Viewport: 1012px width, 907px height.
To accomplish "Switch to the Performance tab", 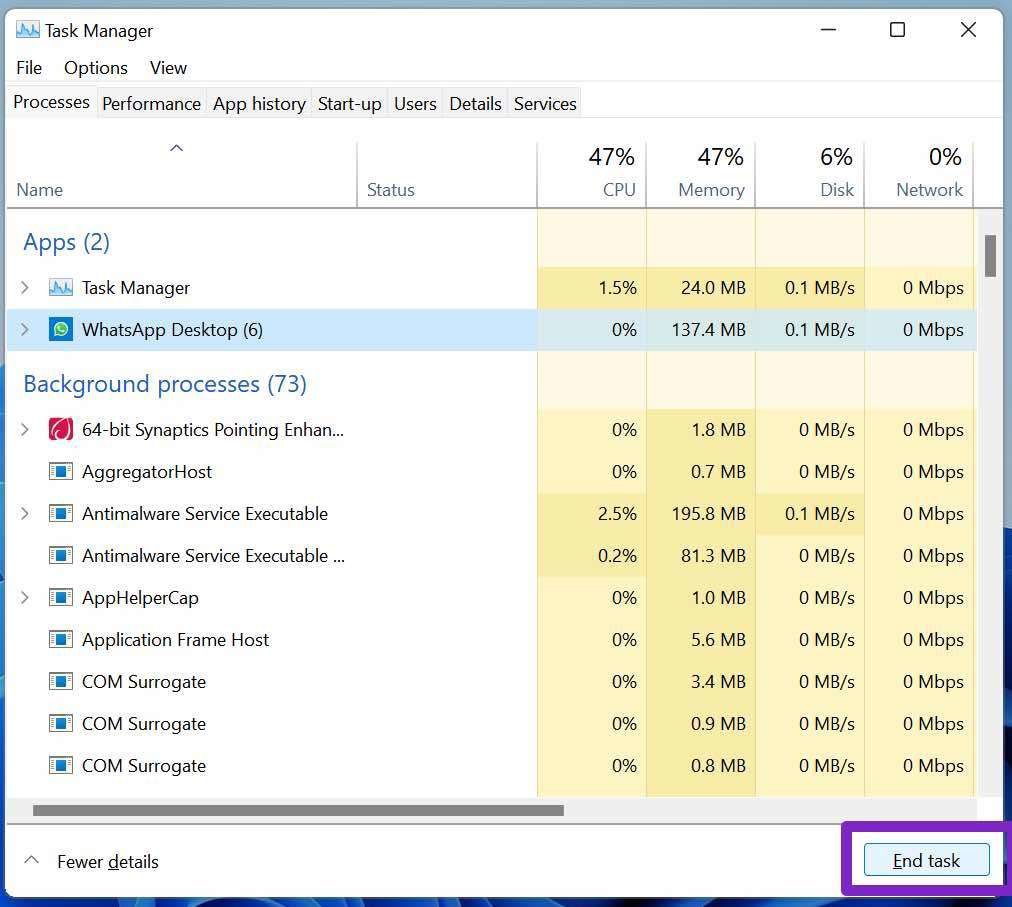I will click(152, 104).
